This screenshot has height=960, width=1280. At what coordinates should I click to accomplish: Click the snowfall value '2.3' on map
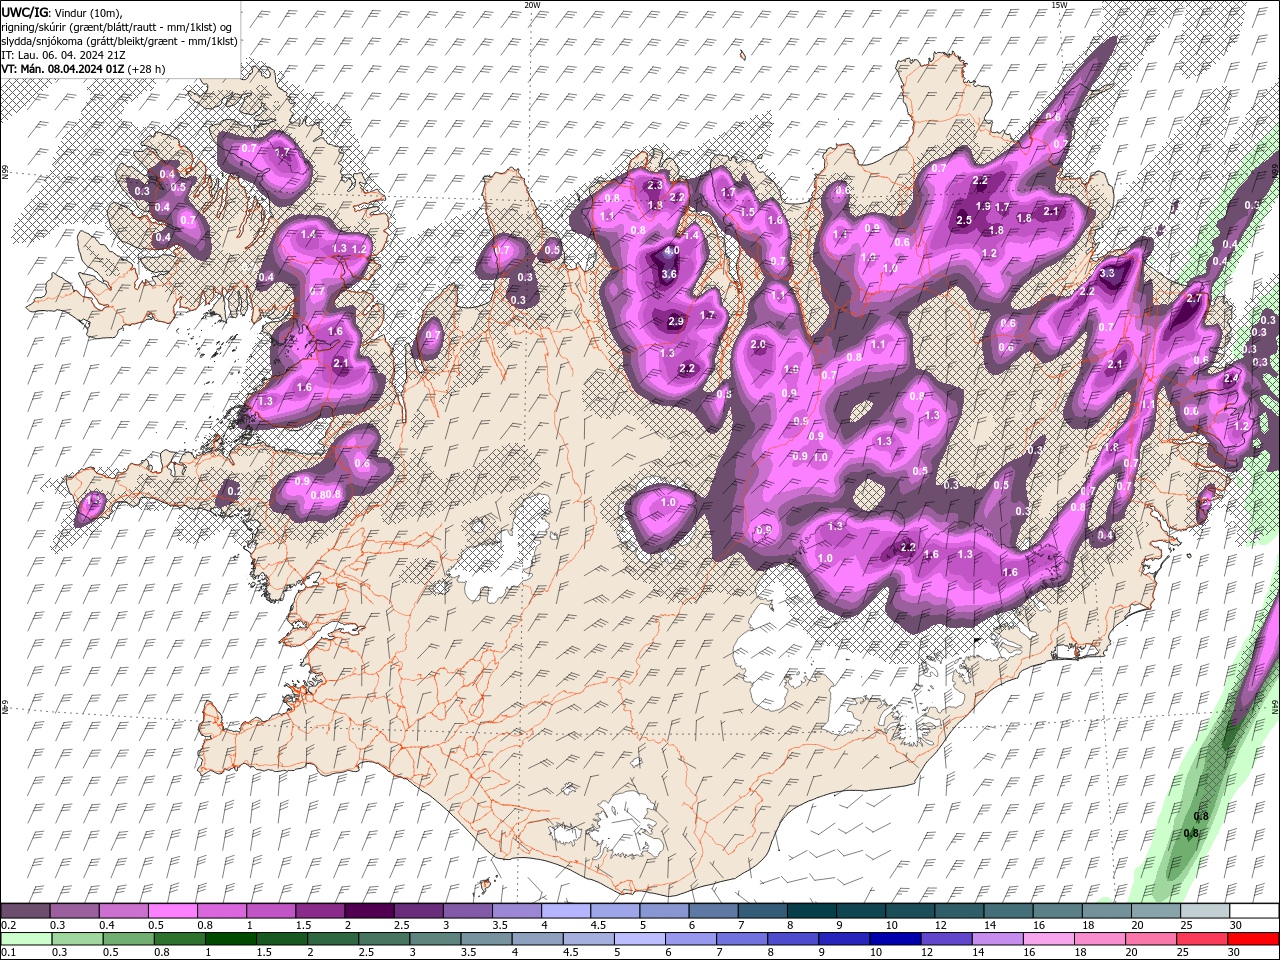pyautogui.click(x=656, y=185)
